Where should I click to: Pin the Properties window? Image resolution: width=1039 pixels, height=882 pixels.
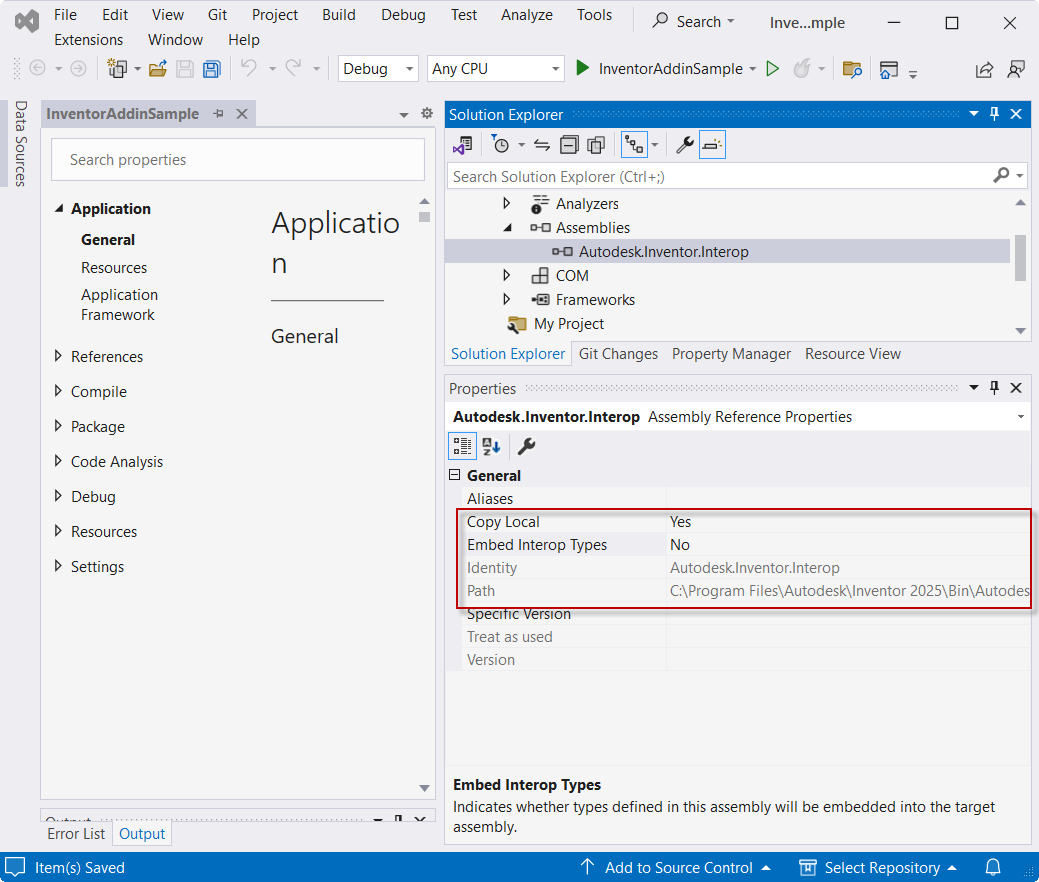(994, 388)
